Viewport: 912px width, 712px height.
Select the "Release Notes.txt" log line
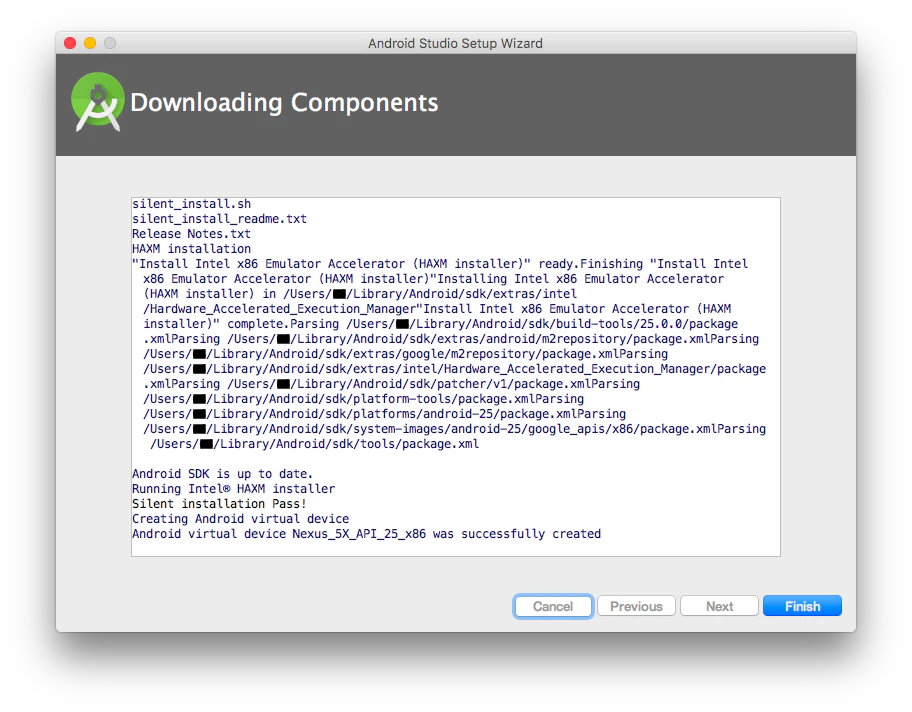point(191,234)
